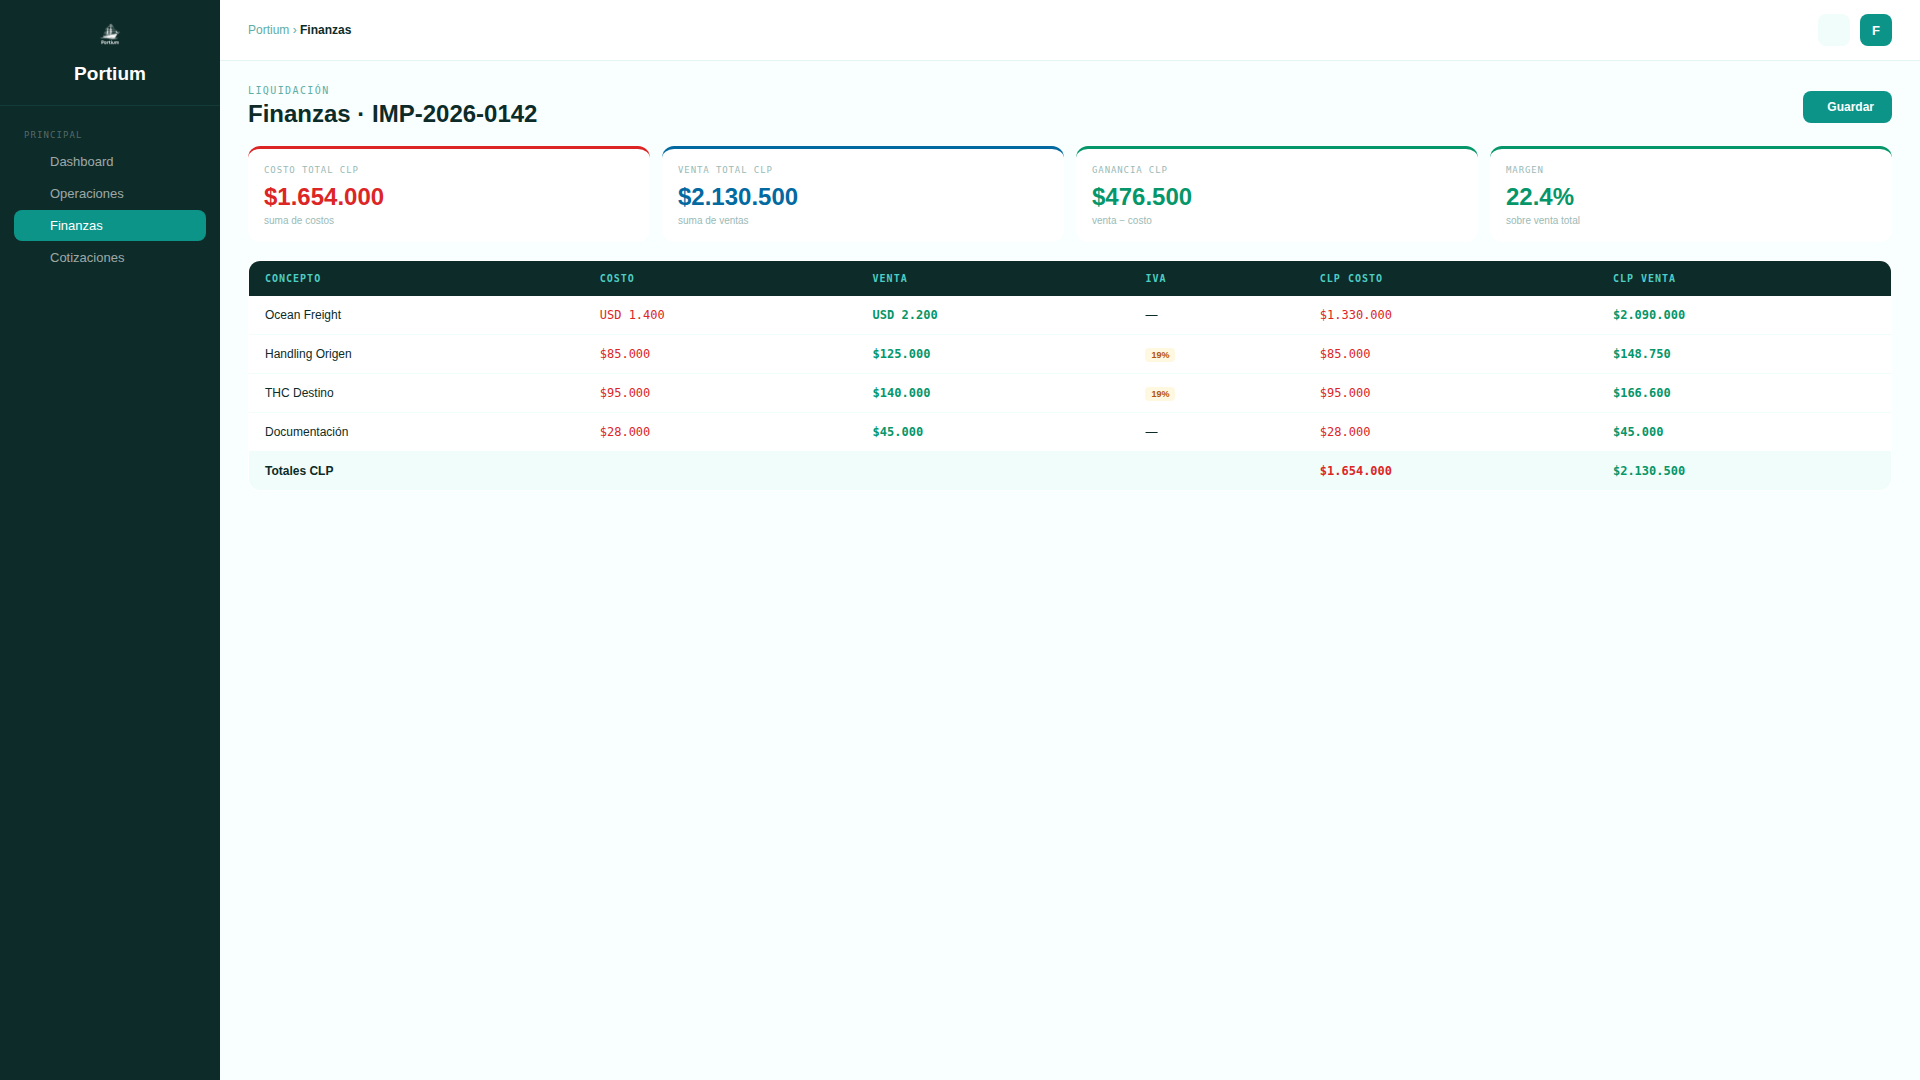The height and width of the screenshot is (1080, 1920).
Task: Click 'suma de ventas' caption
Action: [713, 221]
